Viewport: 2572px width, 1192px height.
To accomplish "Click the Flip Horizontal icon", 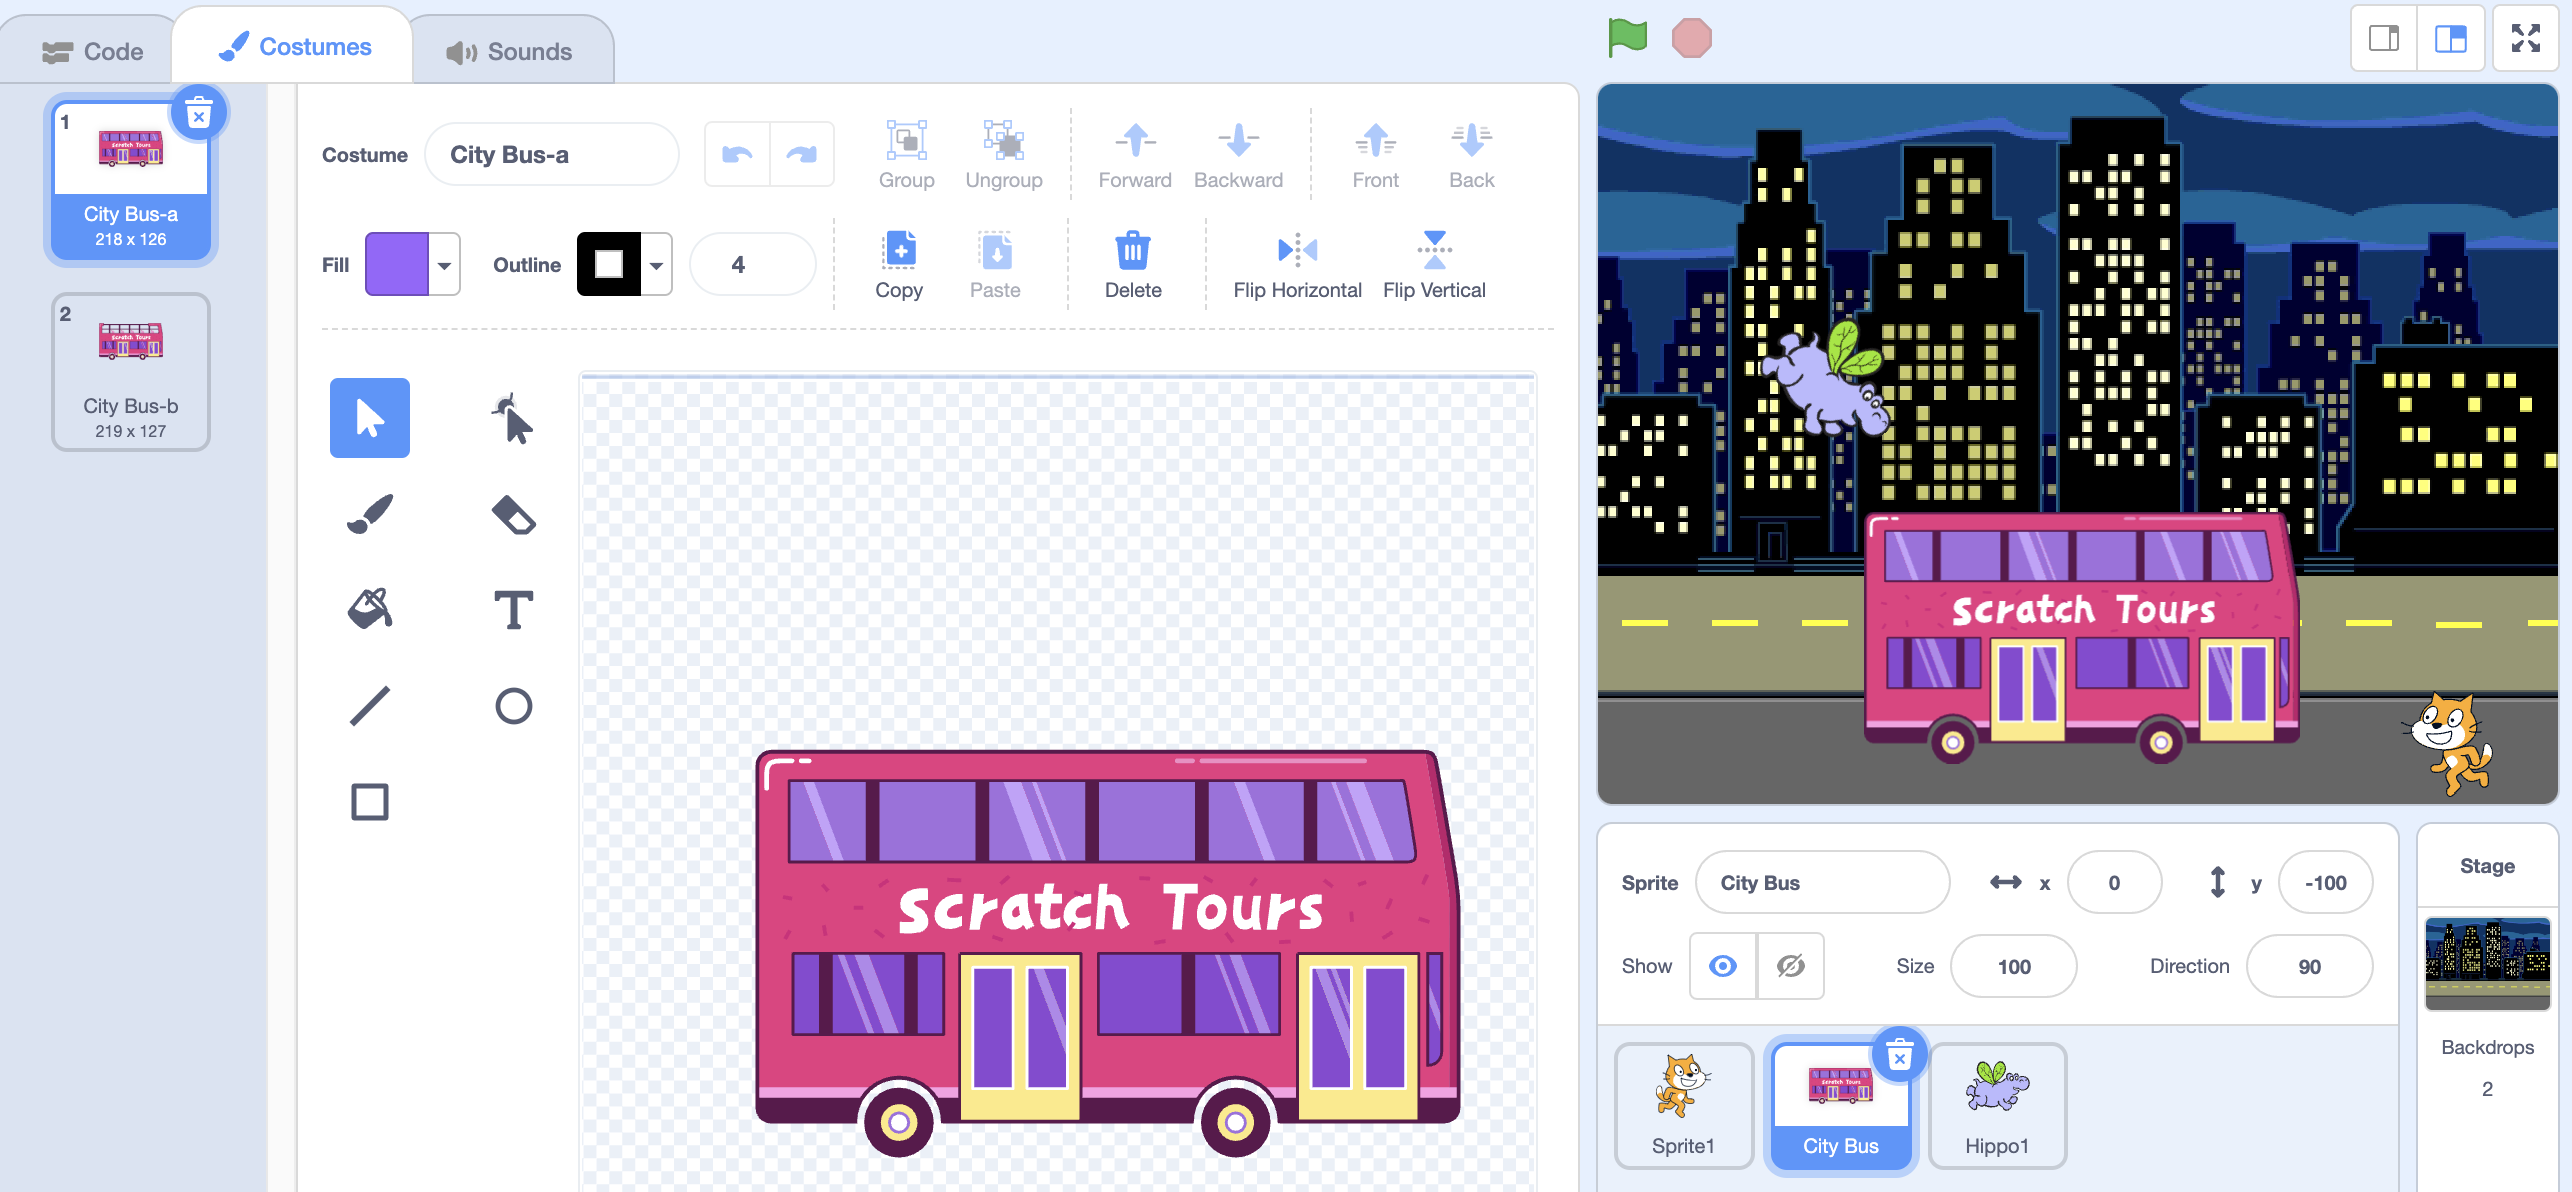I will click(x=1297, y=250).
